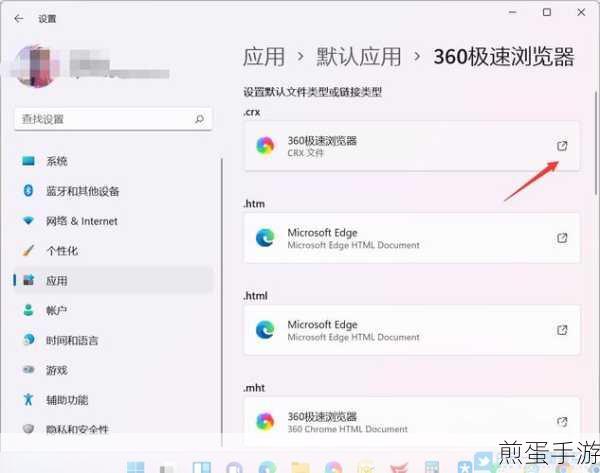The image size is (600, 473).
Task: Open the .html Microsoft Edge external-link icon
Action: (562, 330)
